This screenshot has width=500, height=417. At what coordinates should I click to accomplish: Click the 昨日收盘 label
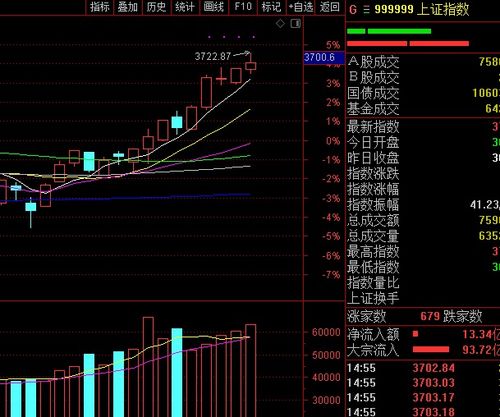click(373, 158)
